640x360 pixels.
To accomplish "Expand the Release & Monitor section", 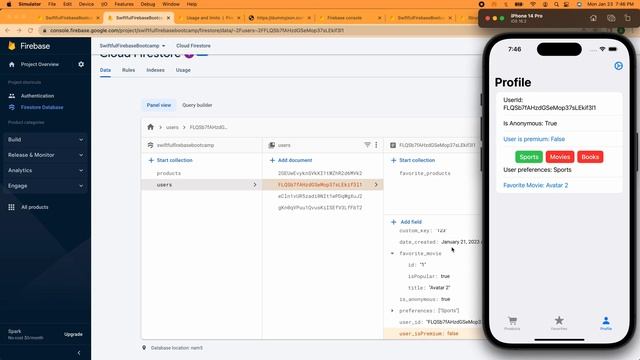I will [x=45, y=155].
